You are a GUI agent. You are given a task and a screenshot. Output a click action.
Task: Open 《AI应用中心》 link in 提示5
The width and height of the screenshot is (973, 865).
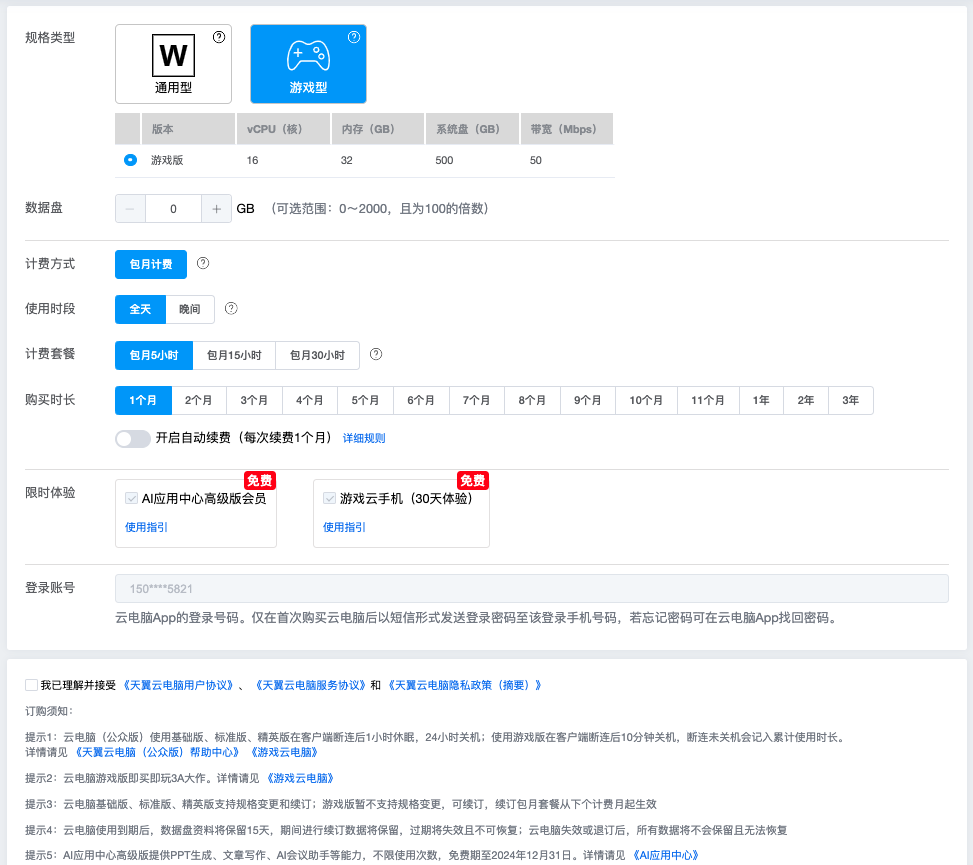tap(666, 855)
